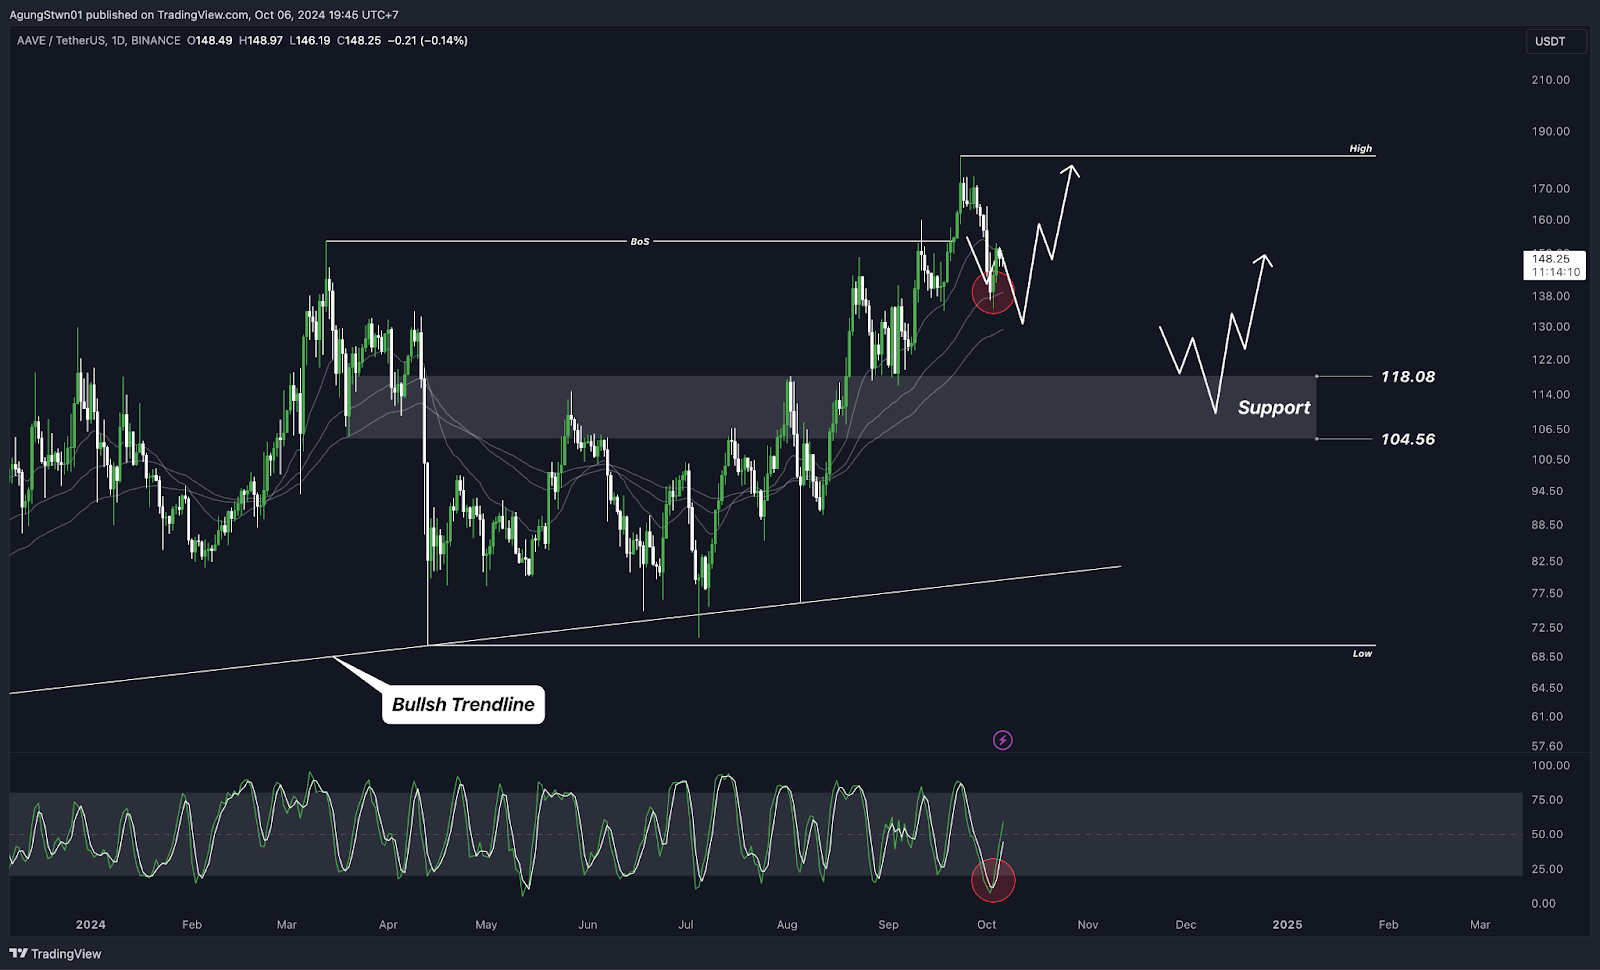Click the 130.00 price axis label
Viewport: 1600px width, 970px height.
[1551, 327]
